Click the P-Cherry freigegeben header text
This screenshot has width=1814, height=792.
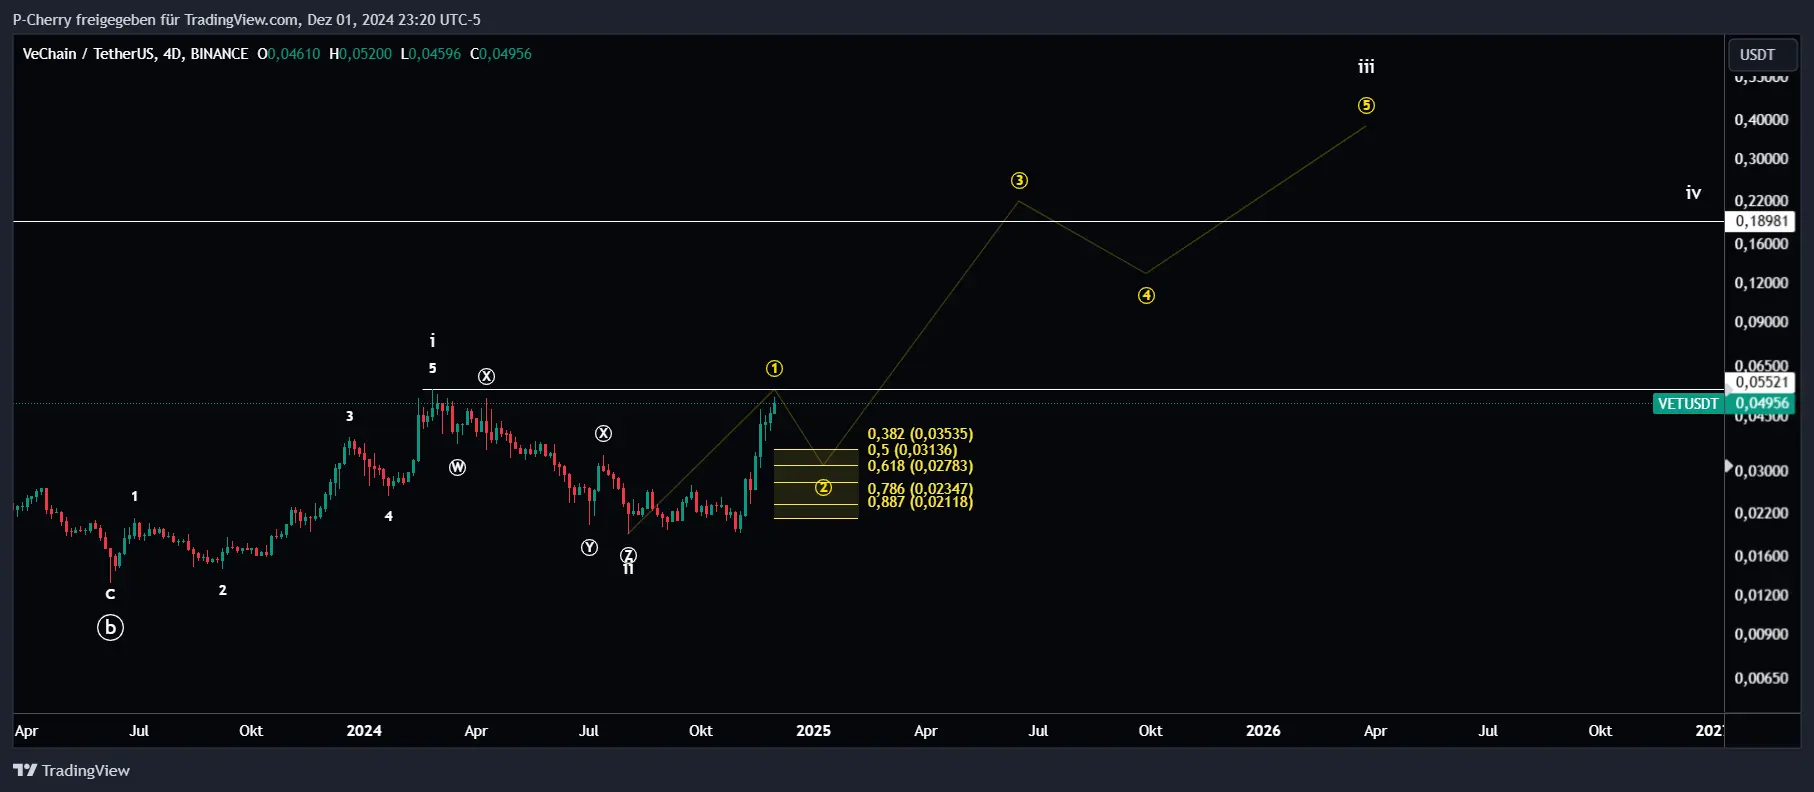[246, 19]
